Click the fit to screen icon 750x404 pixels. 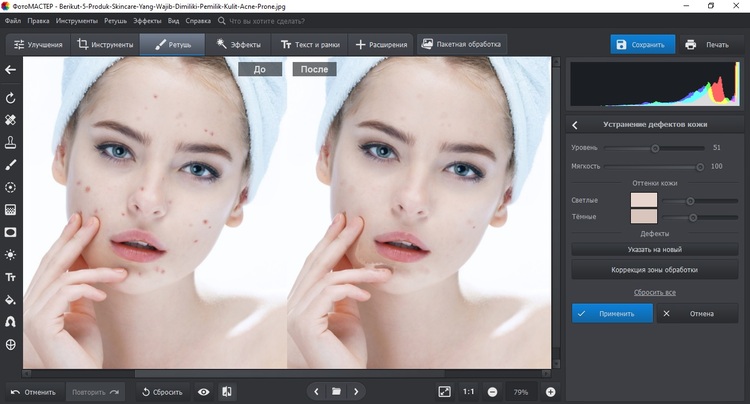445,392
